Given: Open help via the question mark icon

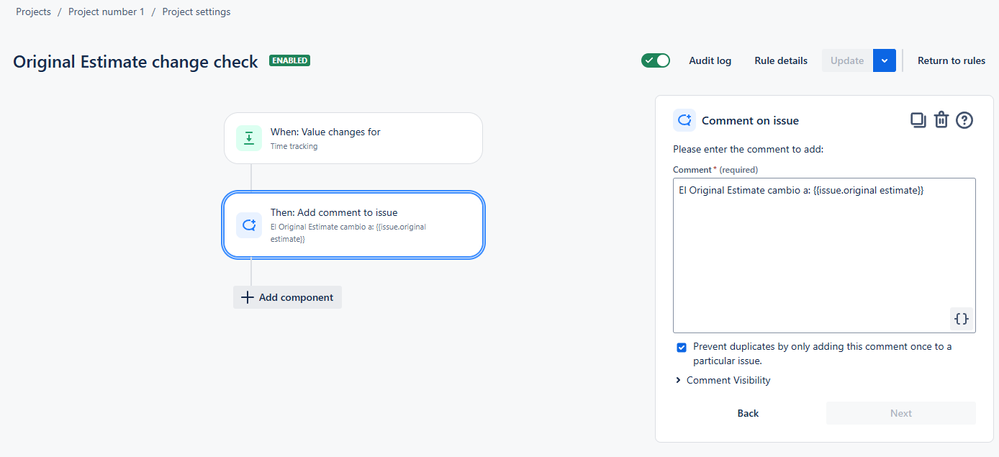Looking at the screenshot, I should click(x=964, y=120).
